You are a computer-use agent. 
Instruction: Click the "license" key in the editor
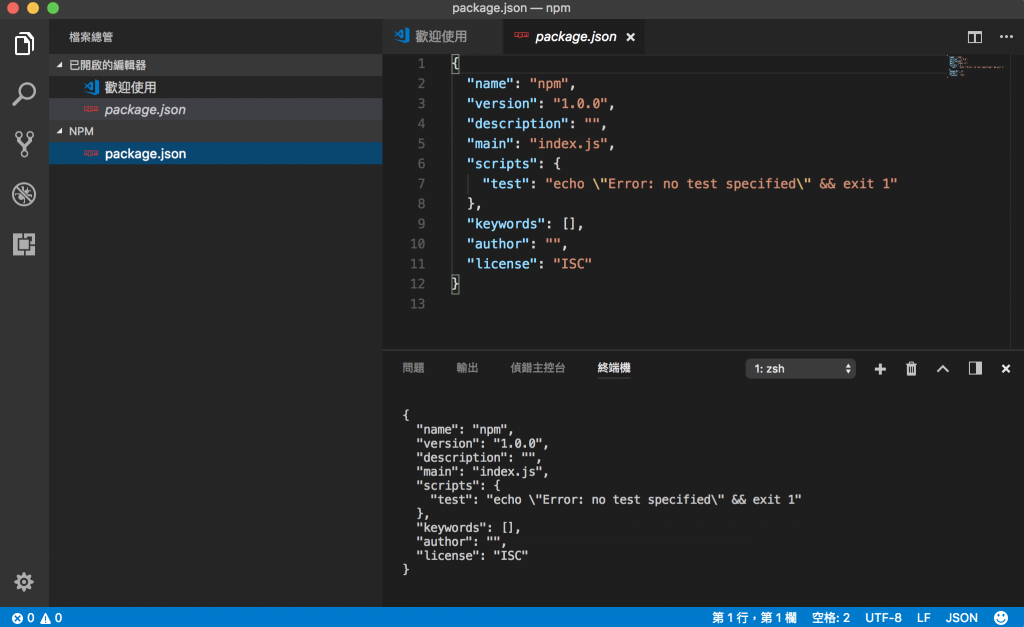tap(502, 264)
